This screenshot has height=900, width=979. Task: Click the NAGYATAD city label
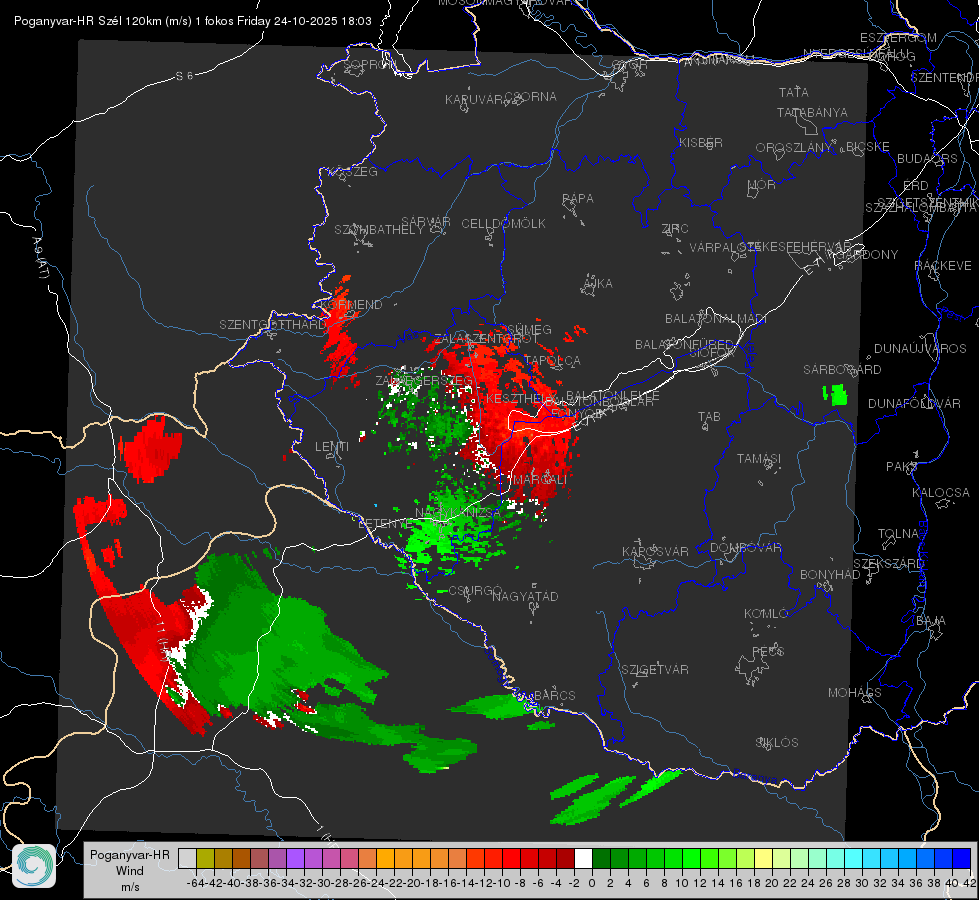pos(525,596)
